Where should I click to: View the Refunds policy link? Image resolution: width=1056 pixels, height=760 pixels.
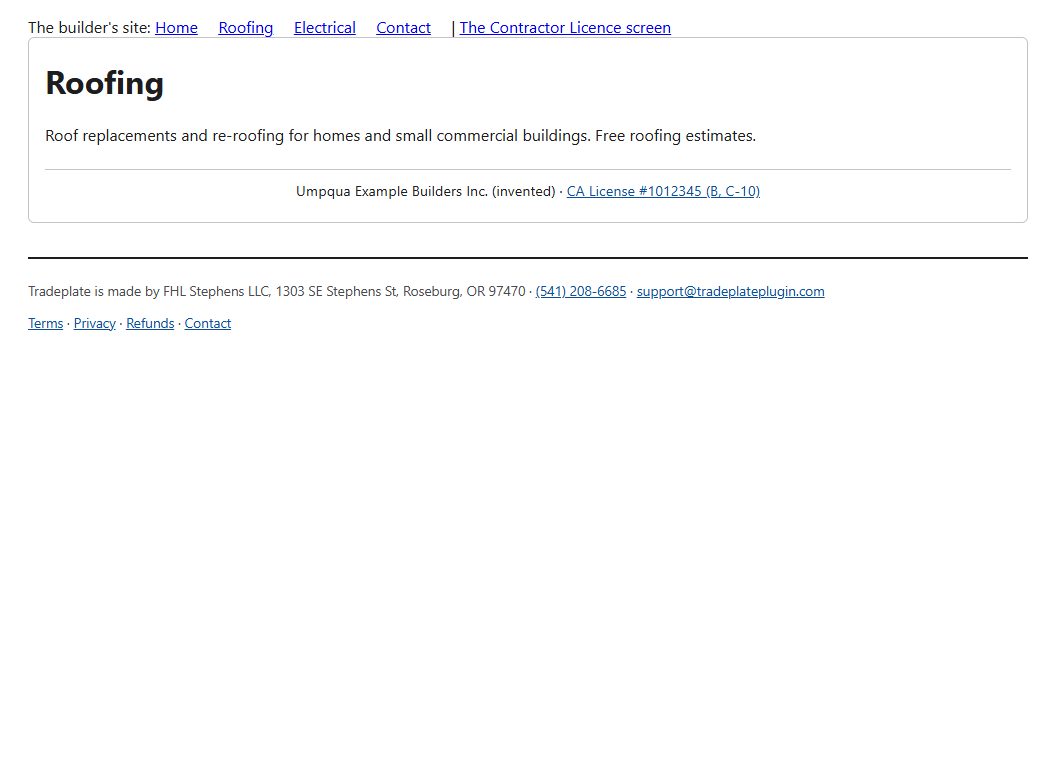(x=150, y=323)
